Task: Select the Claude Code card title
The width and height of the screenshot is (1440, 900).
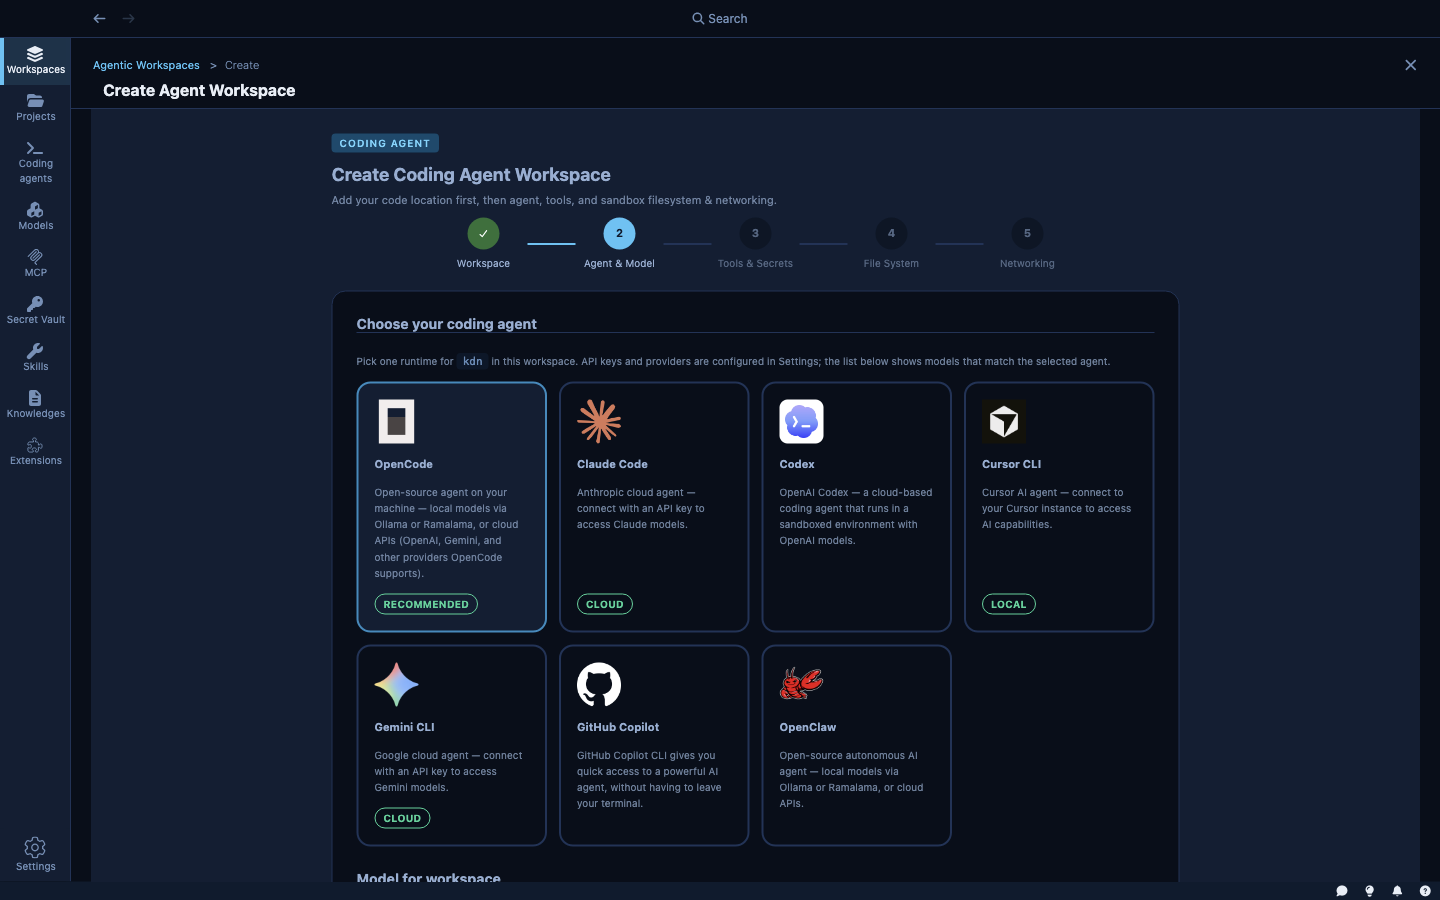Action: pyautogui.click(x=612, y=464)
